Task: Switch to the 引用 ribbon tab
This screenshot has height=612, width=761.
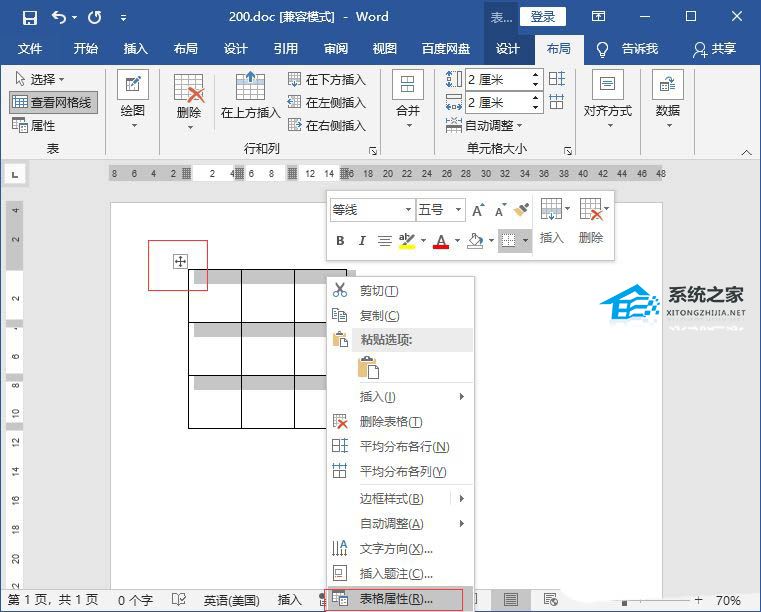Action: coord(285,49)
